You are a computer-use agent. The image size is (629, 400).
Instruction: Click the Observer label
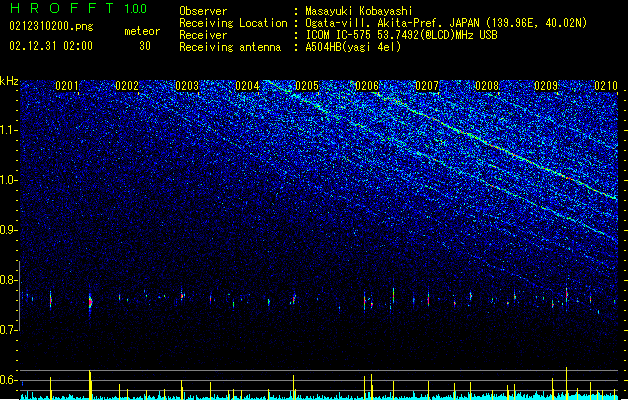[x=203, y=11]
